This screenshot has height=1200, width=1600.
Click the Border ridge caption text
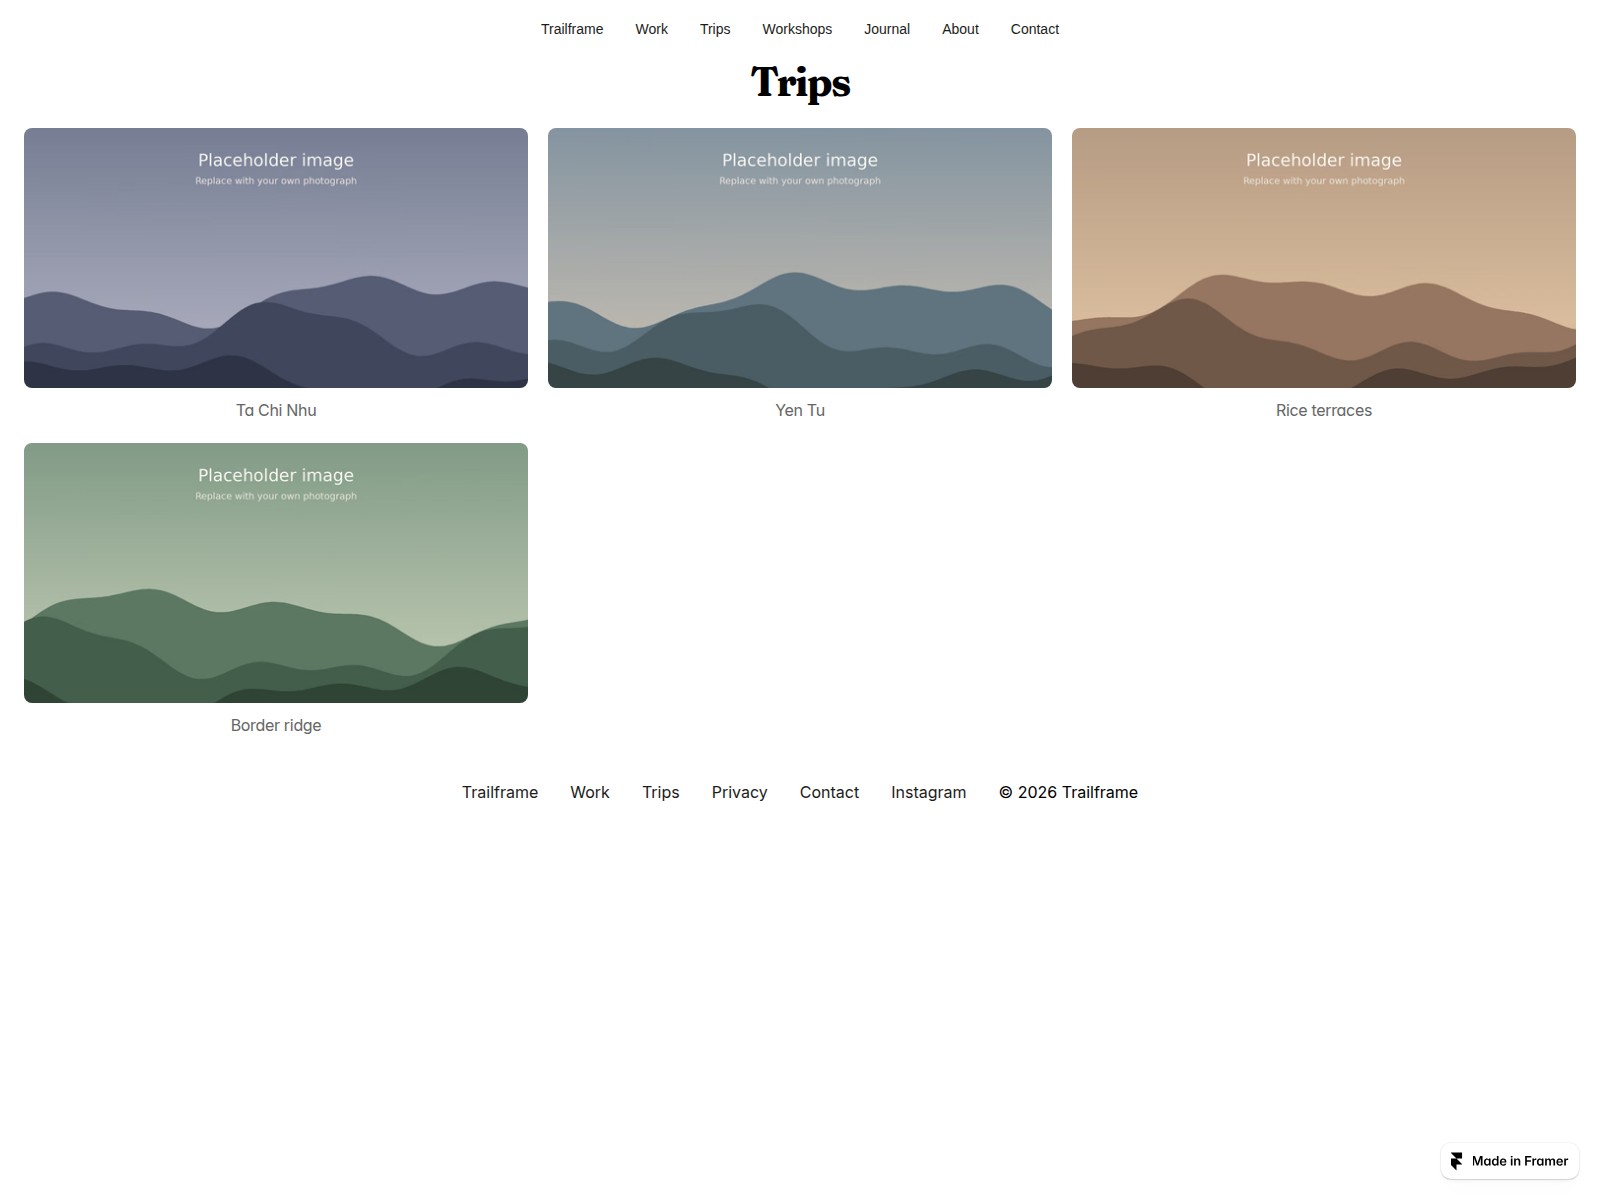(x=276, y=725)
